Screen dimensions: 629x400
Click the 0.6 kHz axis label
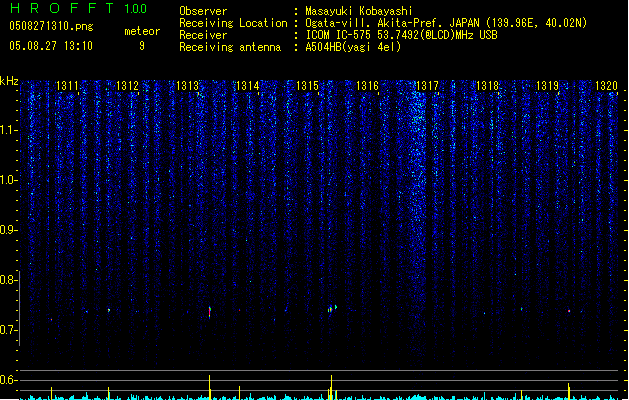8,380
